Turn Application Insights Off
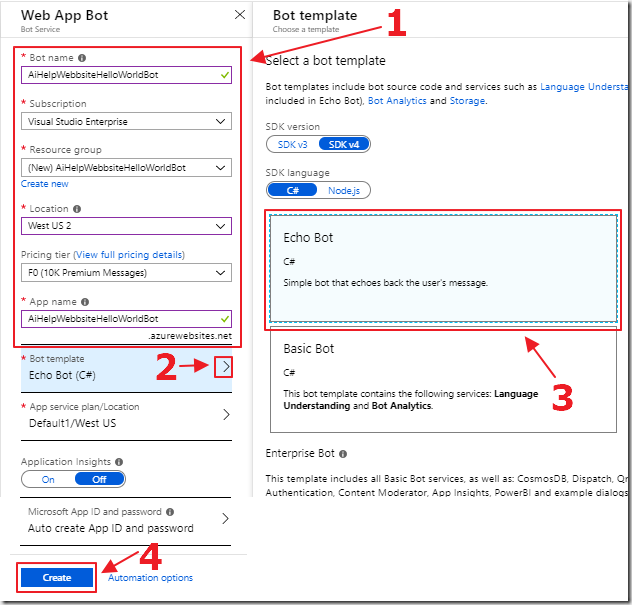This screenshot has width=632, height=605. (100, 479)
